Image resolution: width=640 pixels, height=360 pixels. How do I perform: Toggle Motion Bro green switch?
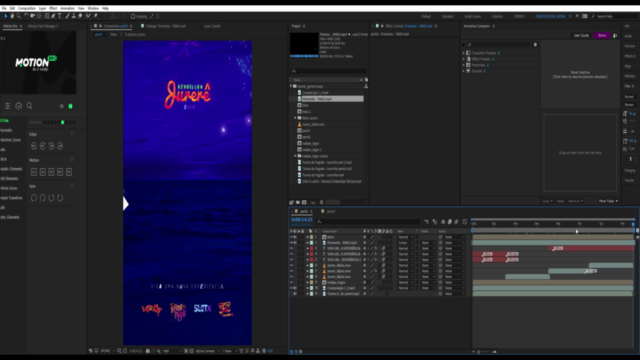tap(70, 106)
